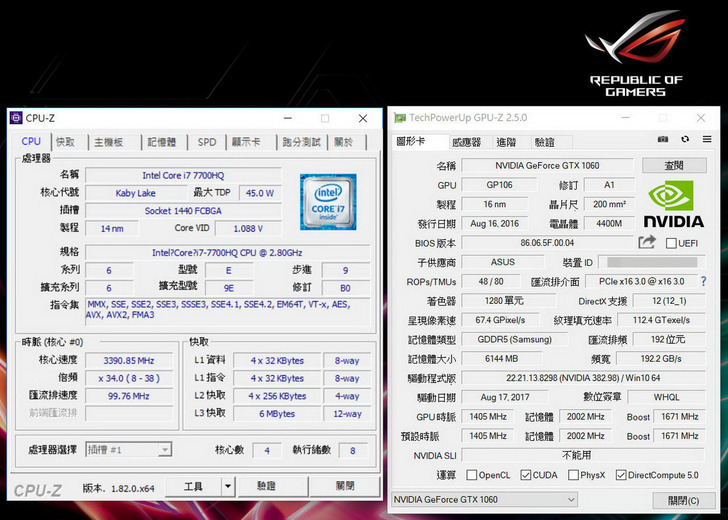Toggle the UEFI checkbox

(x=670, y=243)
